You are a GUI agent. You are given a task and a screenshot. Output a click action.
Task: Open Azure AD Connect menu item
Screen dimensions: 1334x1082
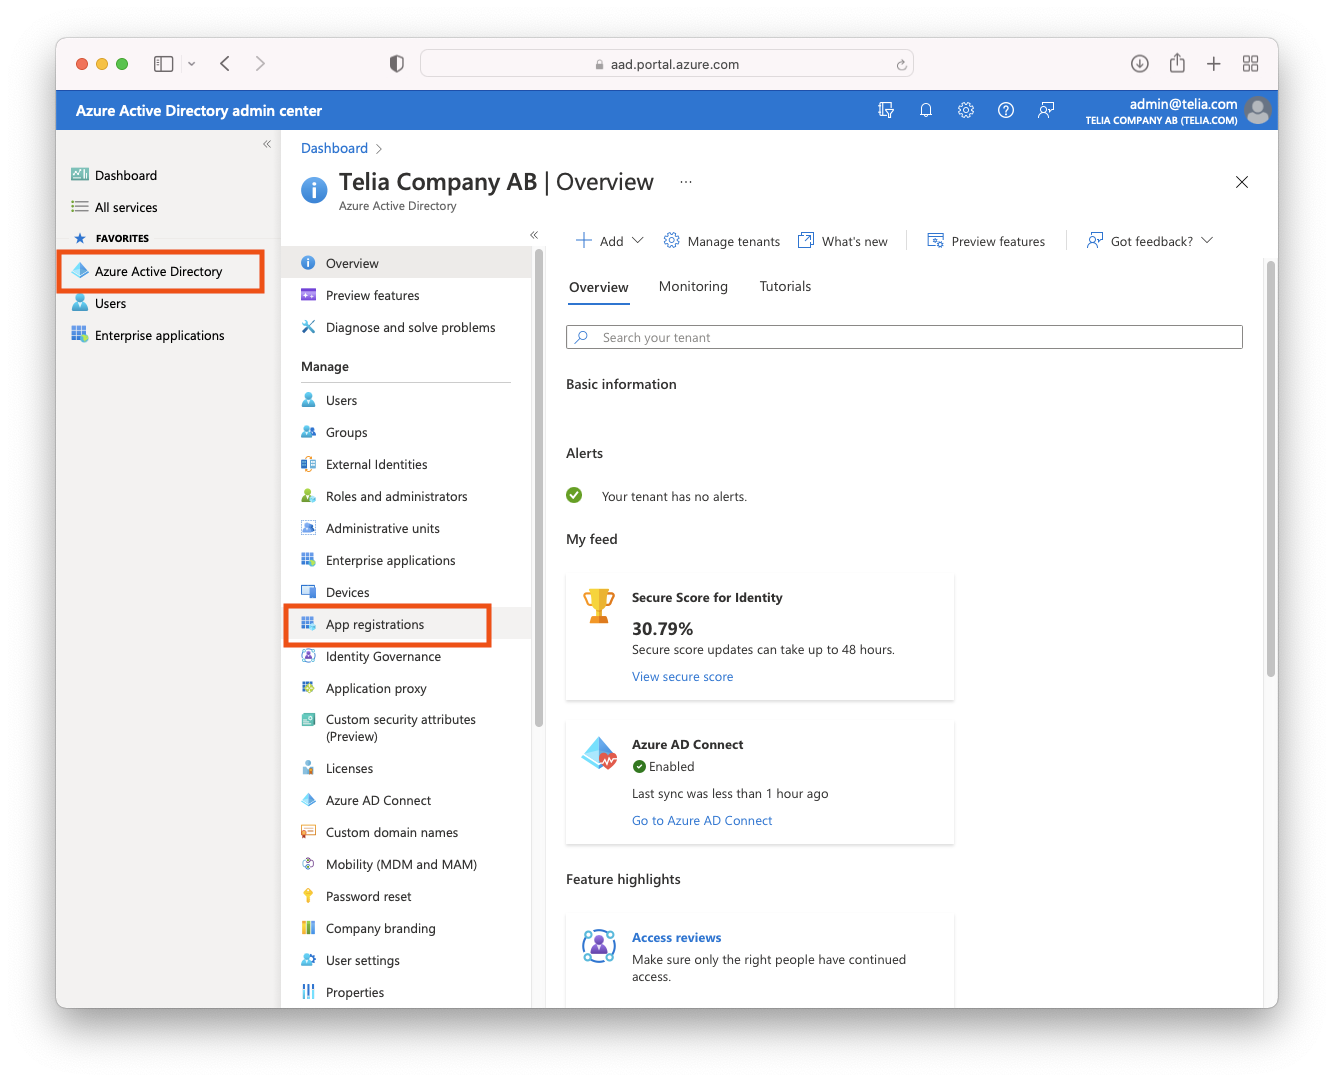pos(407,800)
